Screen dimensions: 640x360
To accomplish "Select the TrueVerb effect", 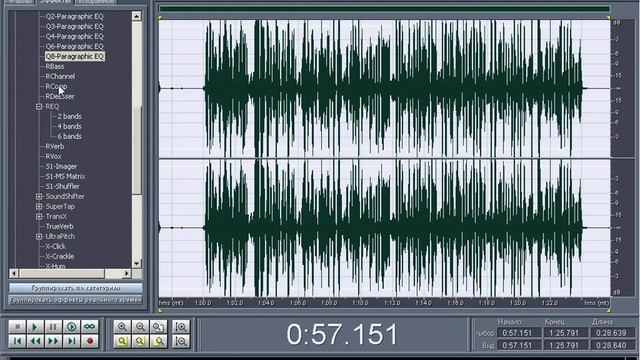I will [60, 227].
